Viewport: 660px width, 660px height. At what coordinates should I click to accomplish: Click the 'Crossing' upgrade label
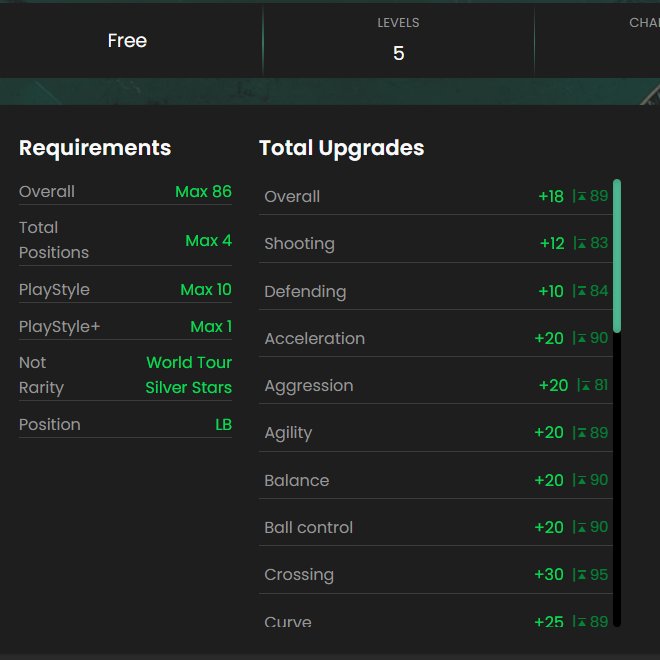(x=299, y=575)
